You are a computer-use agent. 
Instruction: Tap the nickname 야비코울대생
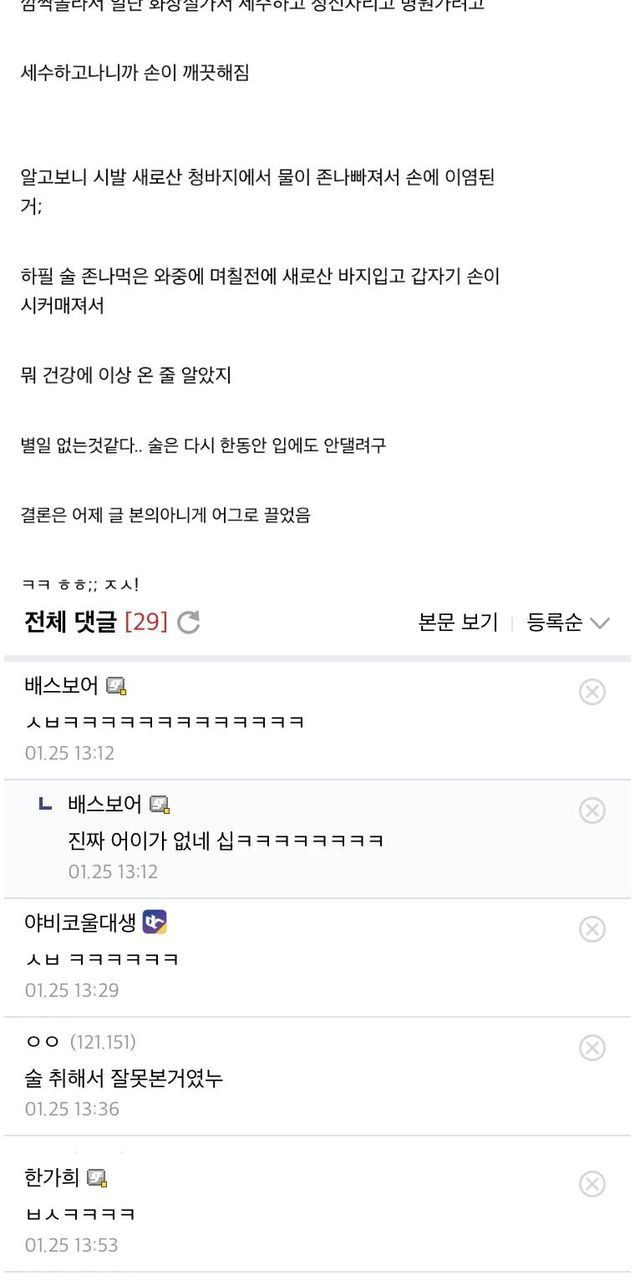tap(80, 923)
